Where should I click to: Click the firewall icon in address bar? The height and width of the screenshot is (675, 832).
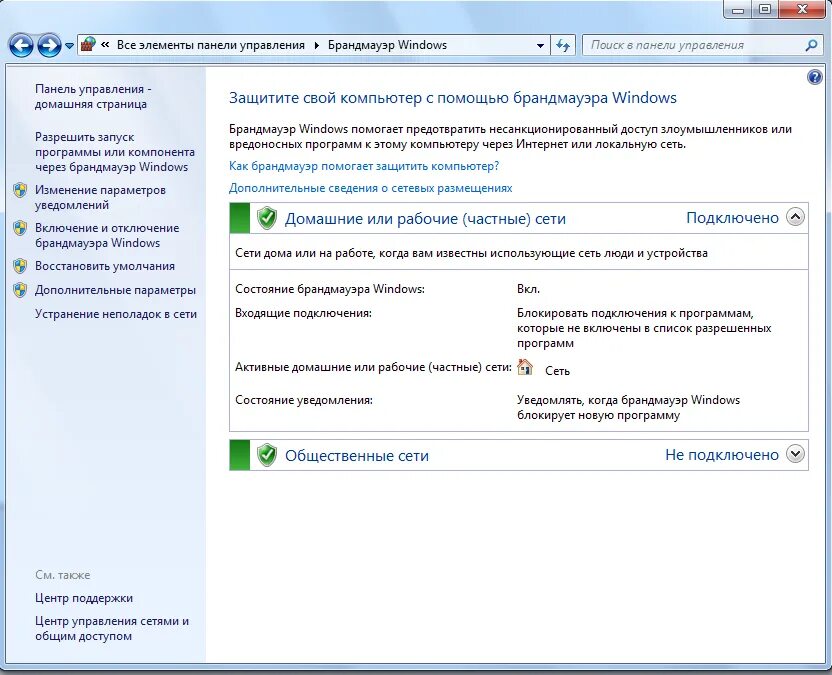click(88, 45)
